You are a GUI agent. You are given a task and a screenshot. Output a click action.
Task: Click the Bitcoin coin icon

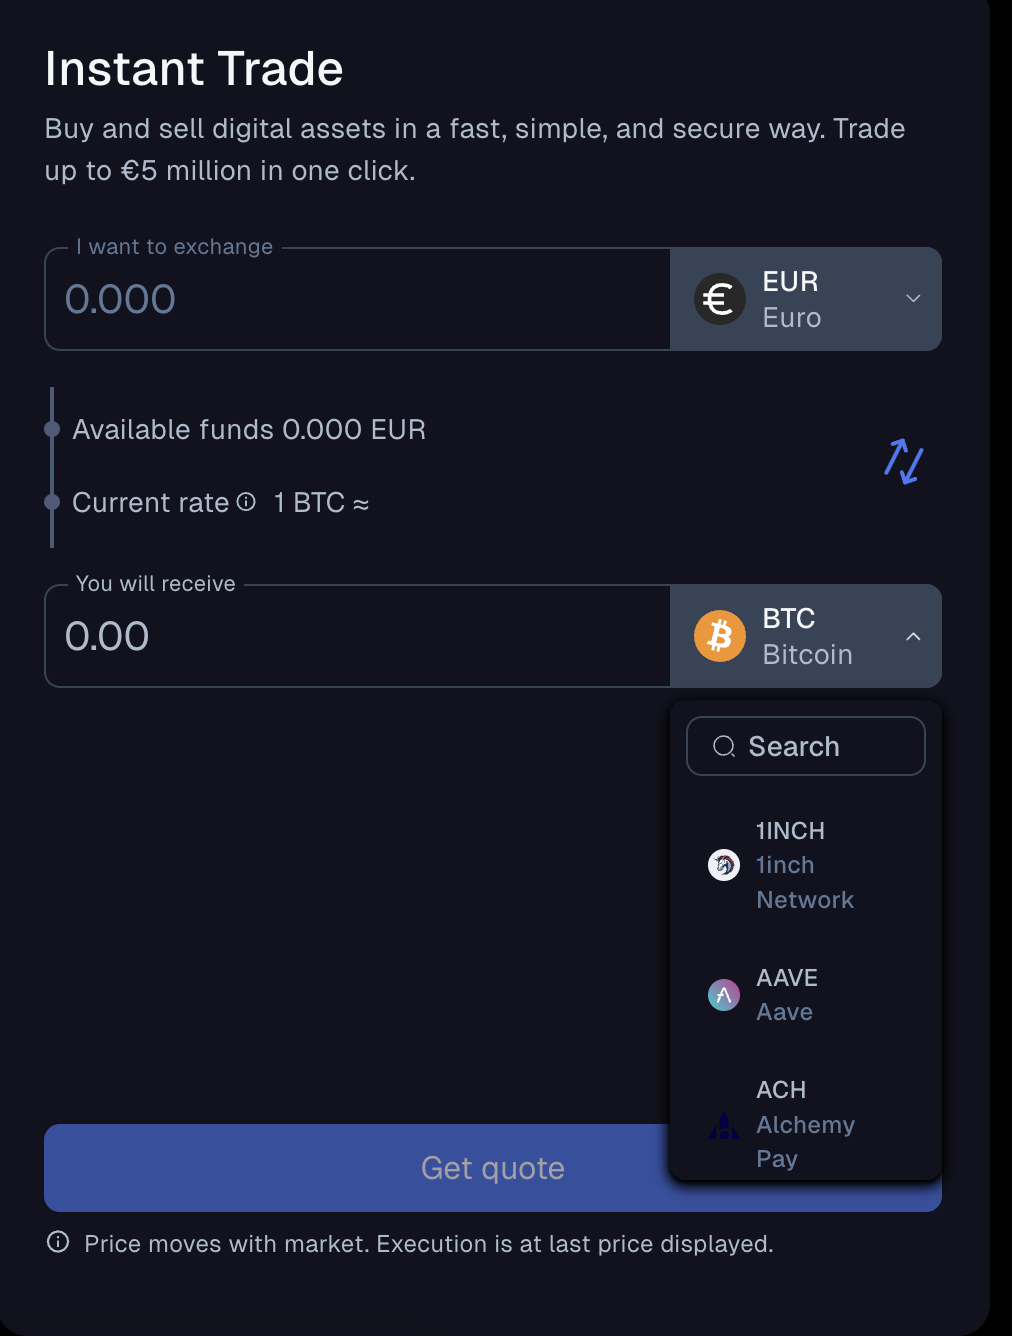click(x=719, y=635)
